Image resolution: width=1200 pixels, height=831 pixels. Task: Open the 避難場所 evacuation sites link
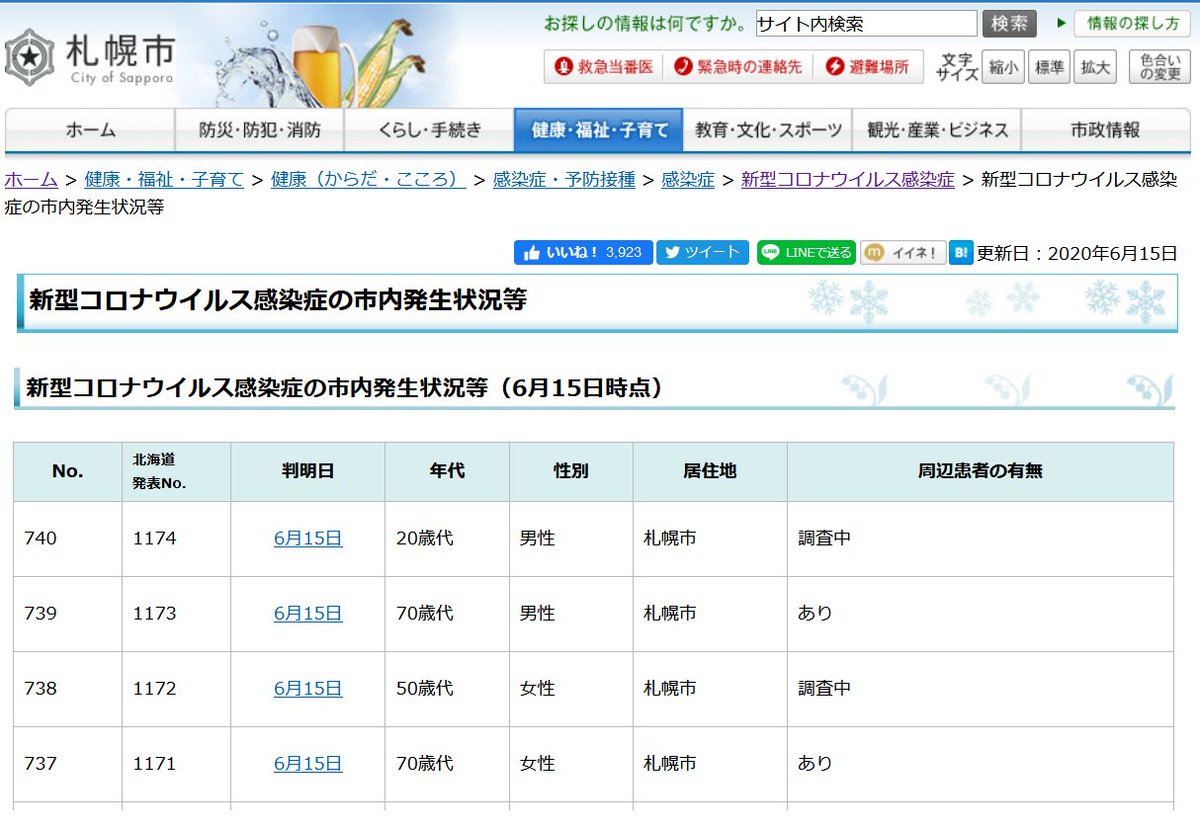coord(867,66)
